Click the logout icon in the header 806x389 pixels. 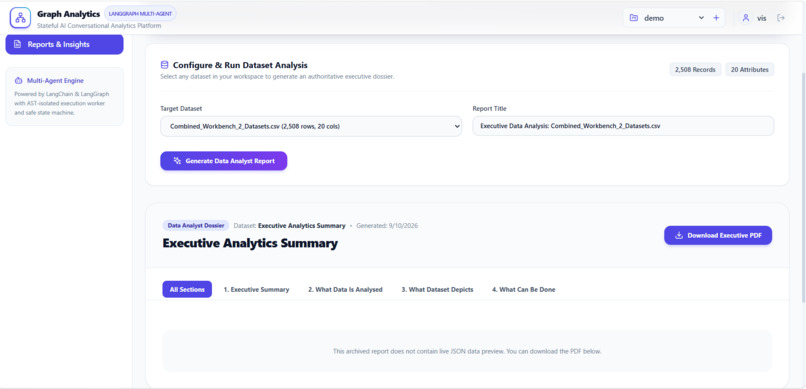click(x=781, y=18)
